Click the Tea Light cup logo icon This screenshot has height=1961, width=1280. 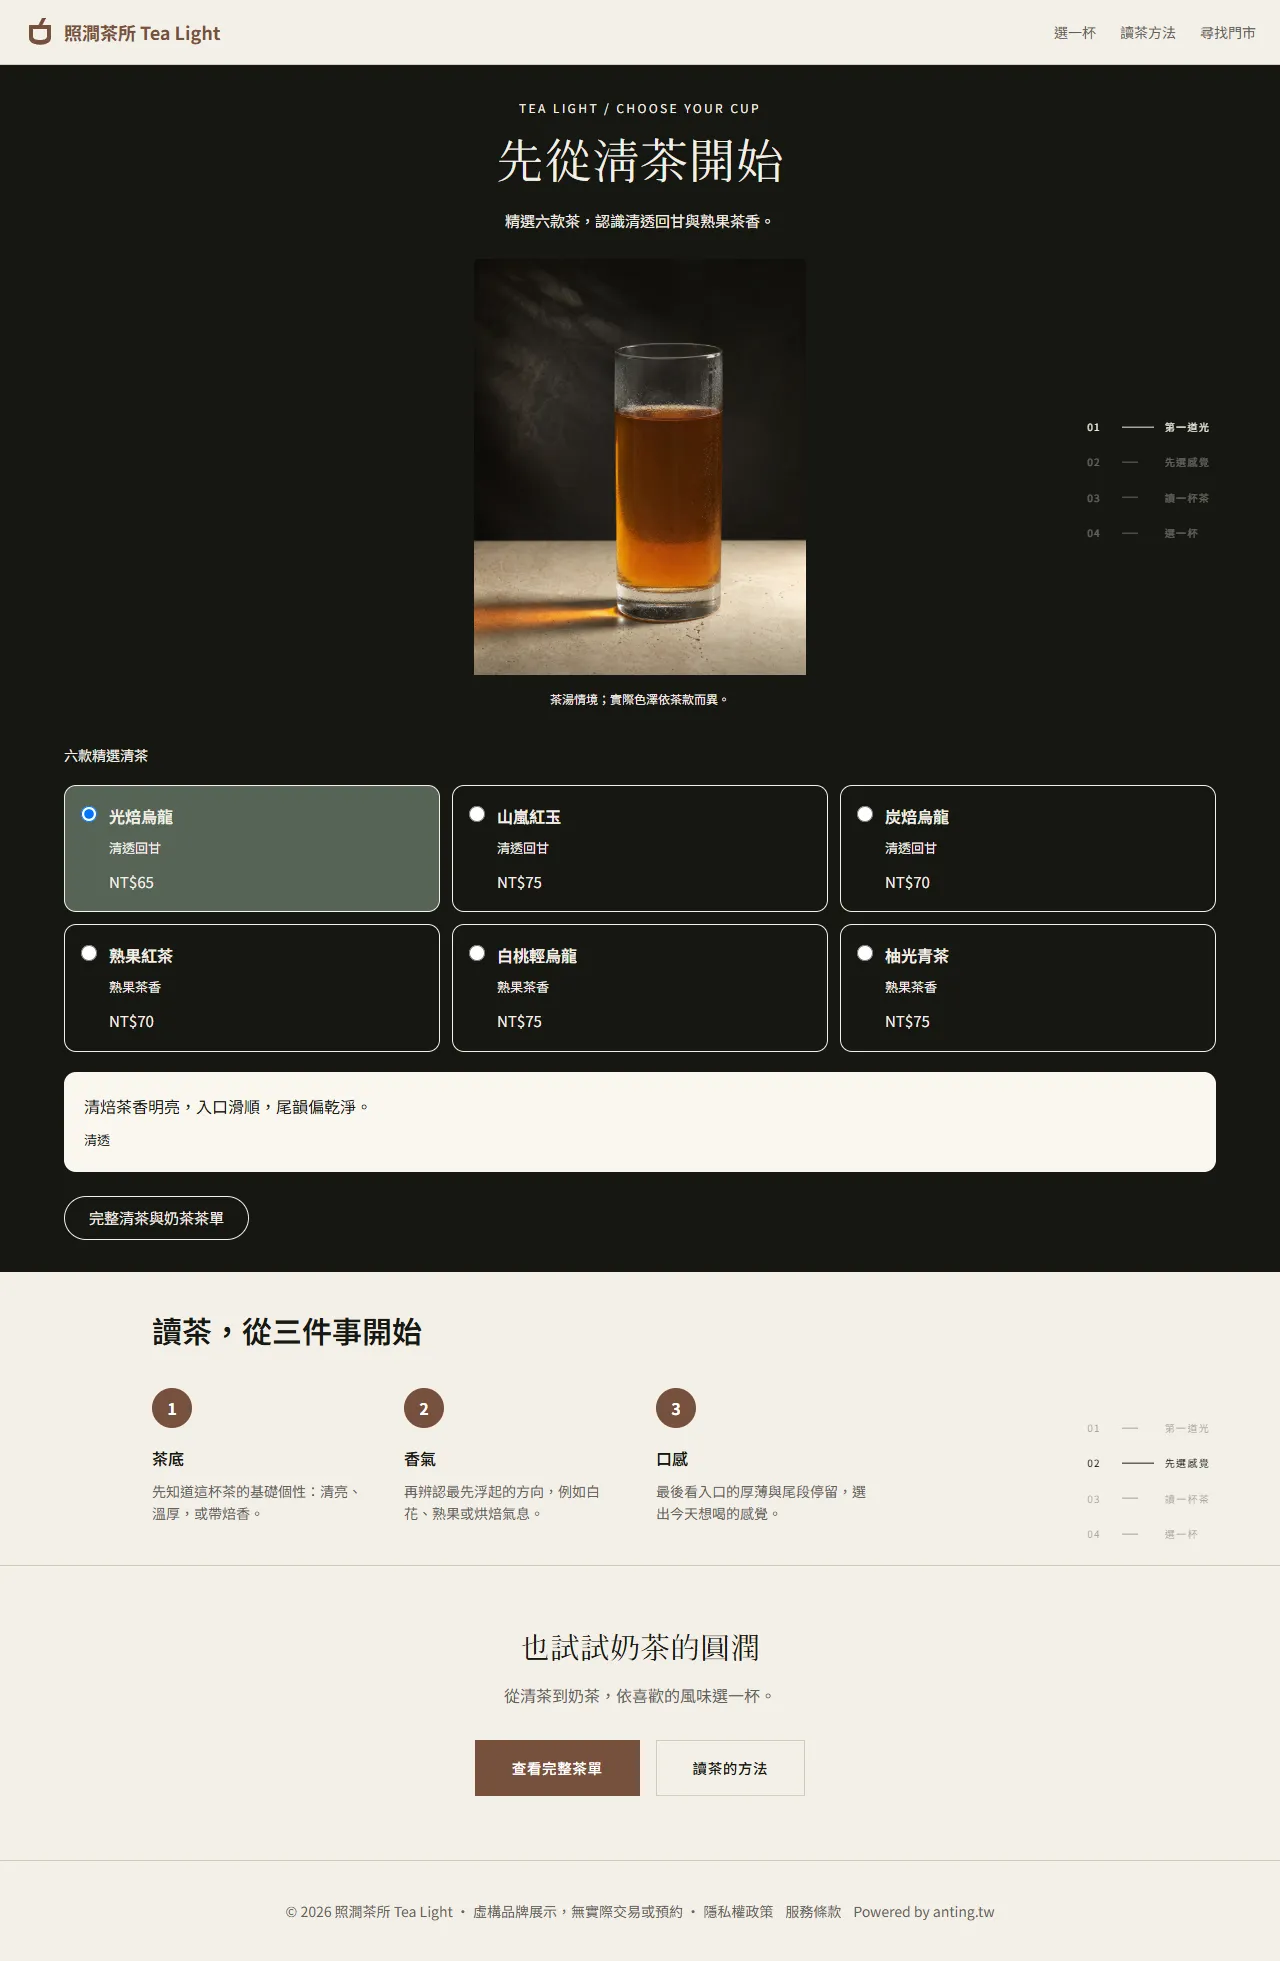click(x=39, y=32)
